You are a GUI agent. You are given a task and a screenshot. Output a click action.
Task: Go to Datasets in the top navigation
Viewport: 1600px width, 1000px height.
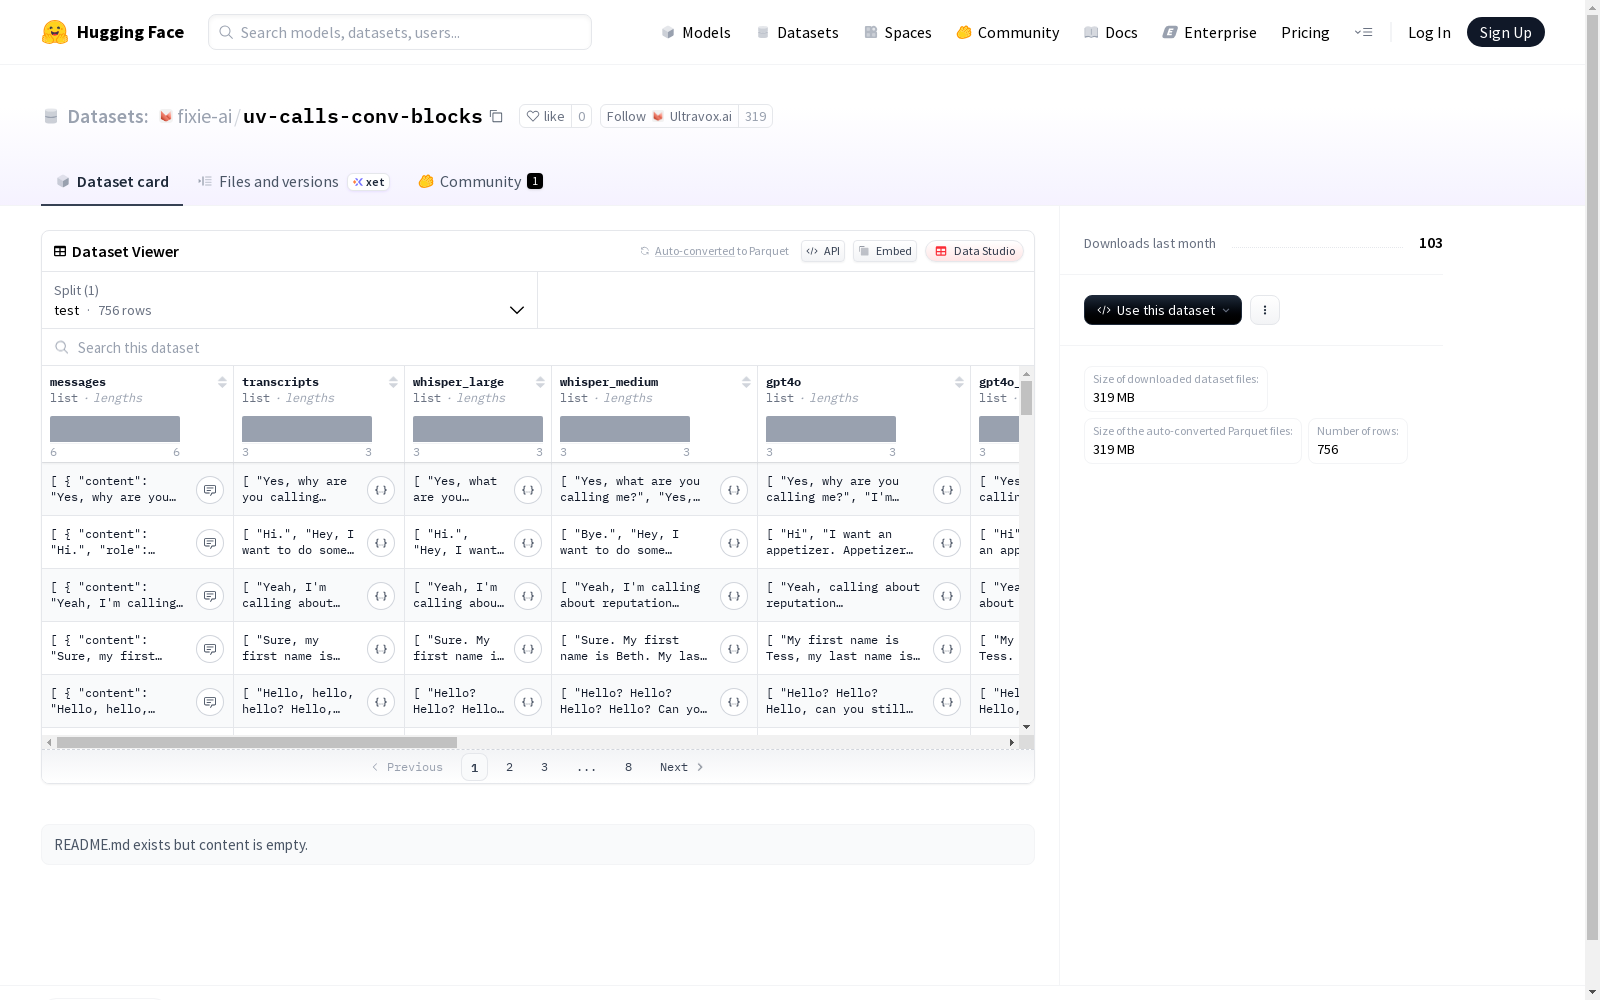797,32
